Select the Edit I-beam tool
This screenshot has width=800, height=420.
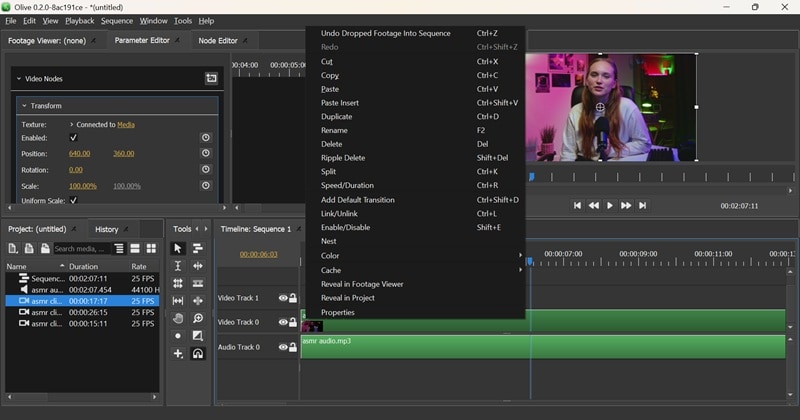[178, 266]
